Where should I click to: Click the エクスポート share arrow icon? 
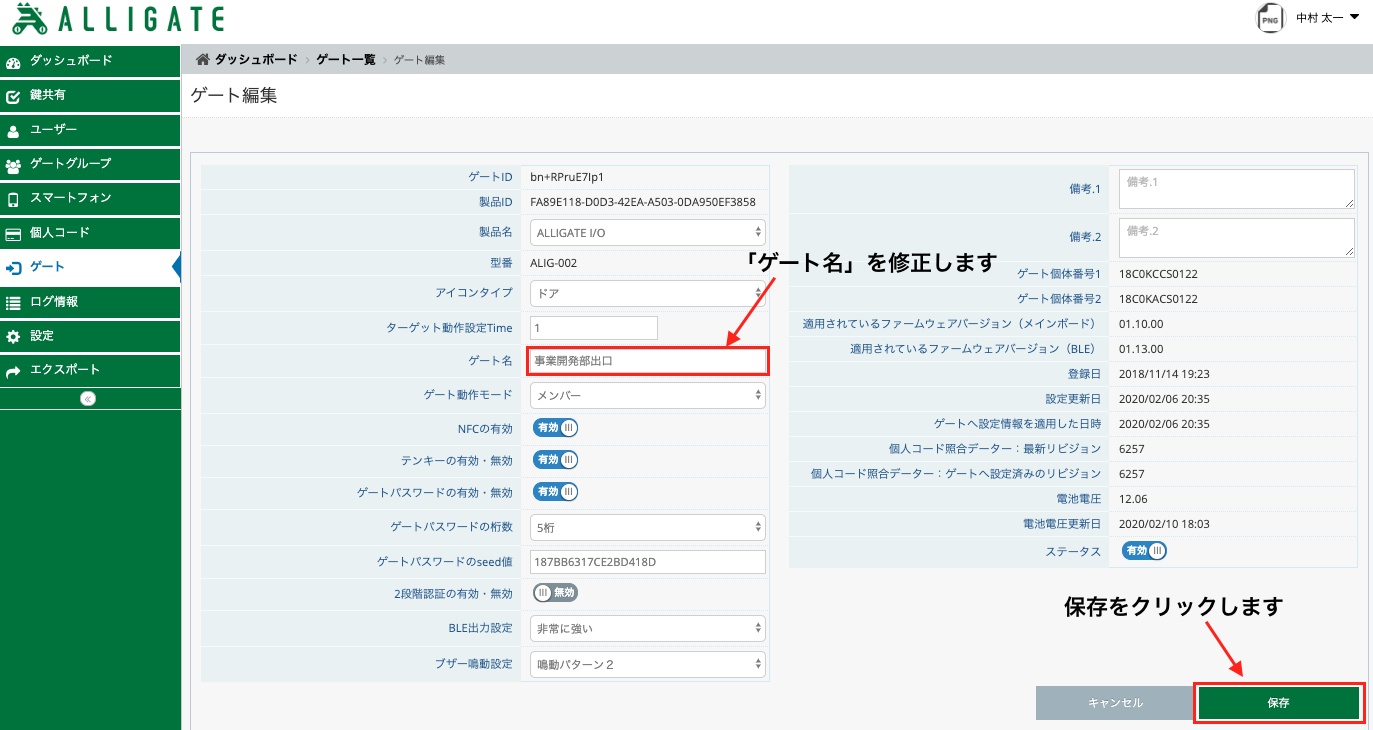13,371
